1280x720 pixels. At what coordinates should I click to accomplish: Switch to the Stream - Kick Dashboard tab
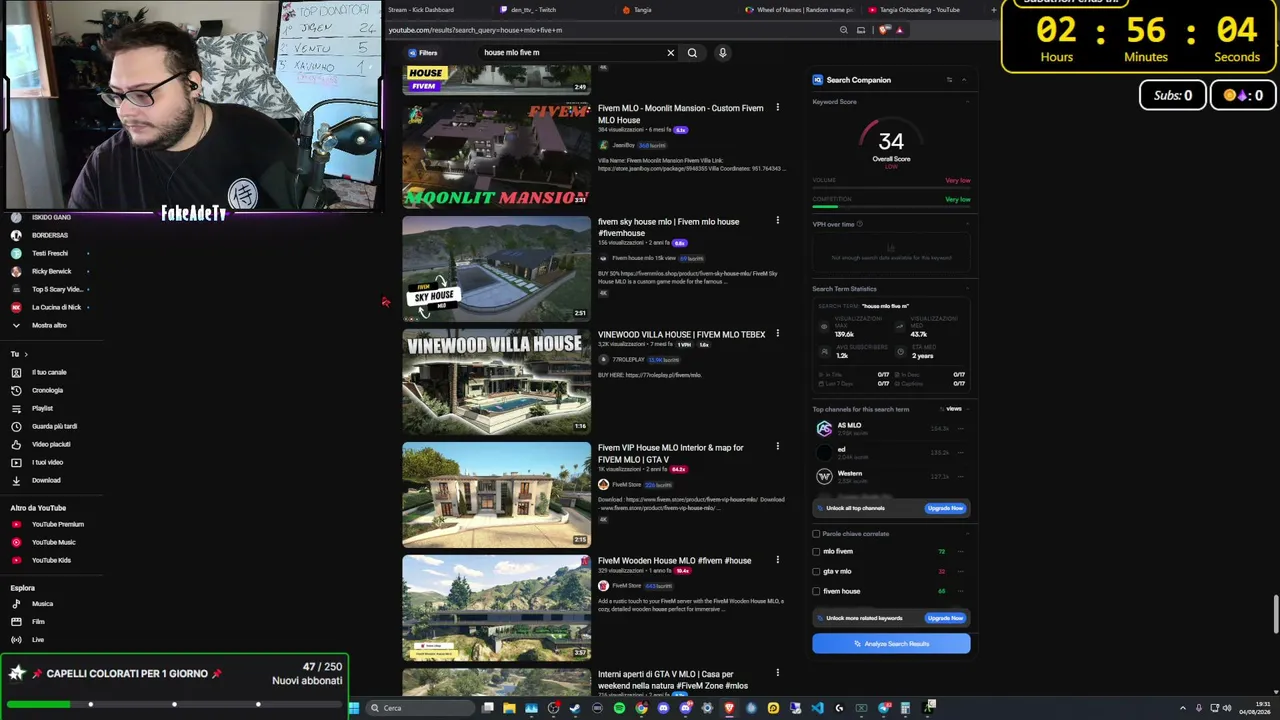420,10
